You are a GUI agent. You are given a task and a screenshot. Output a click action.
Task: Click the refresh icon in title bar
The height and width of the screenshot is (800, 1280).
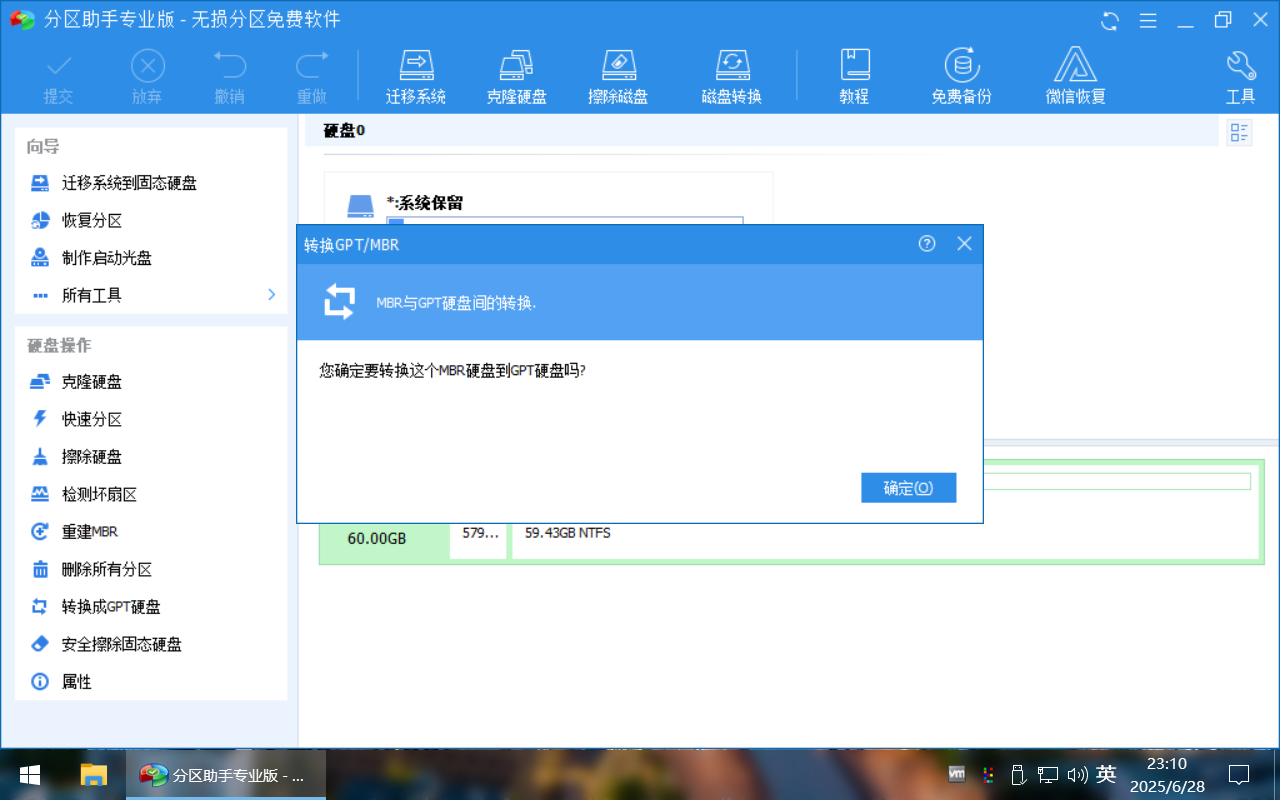[1110, 20]
